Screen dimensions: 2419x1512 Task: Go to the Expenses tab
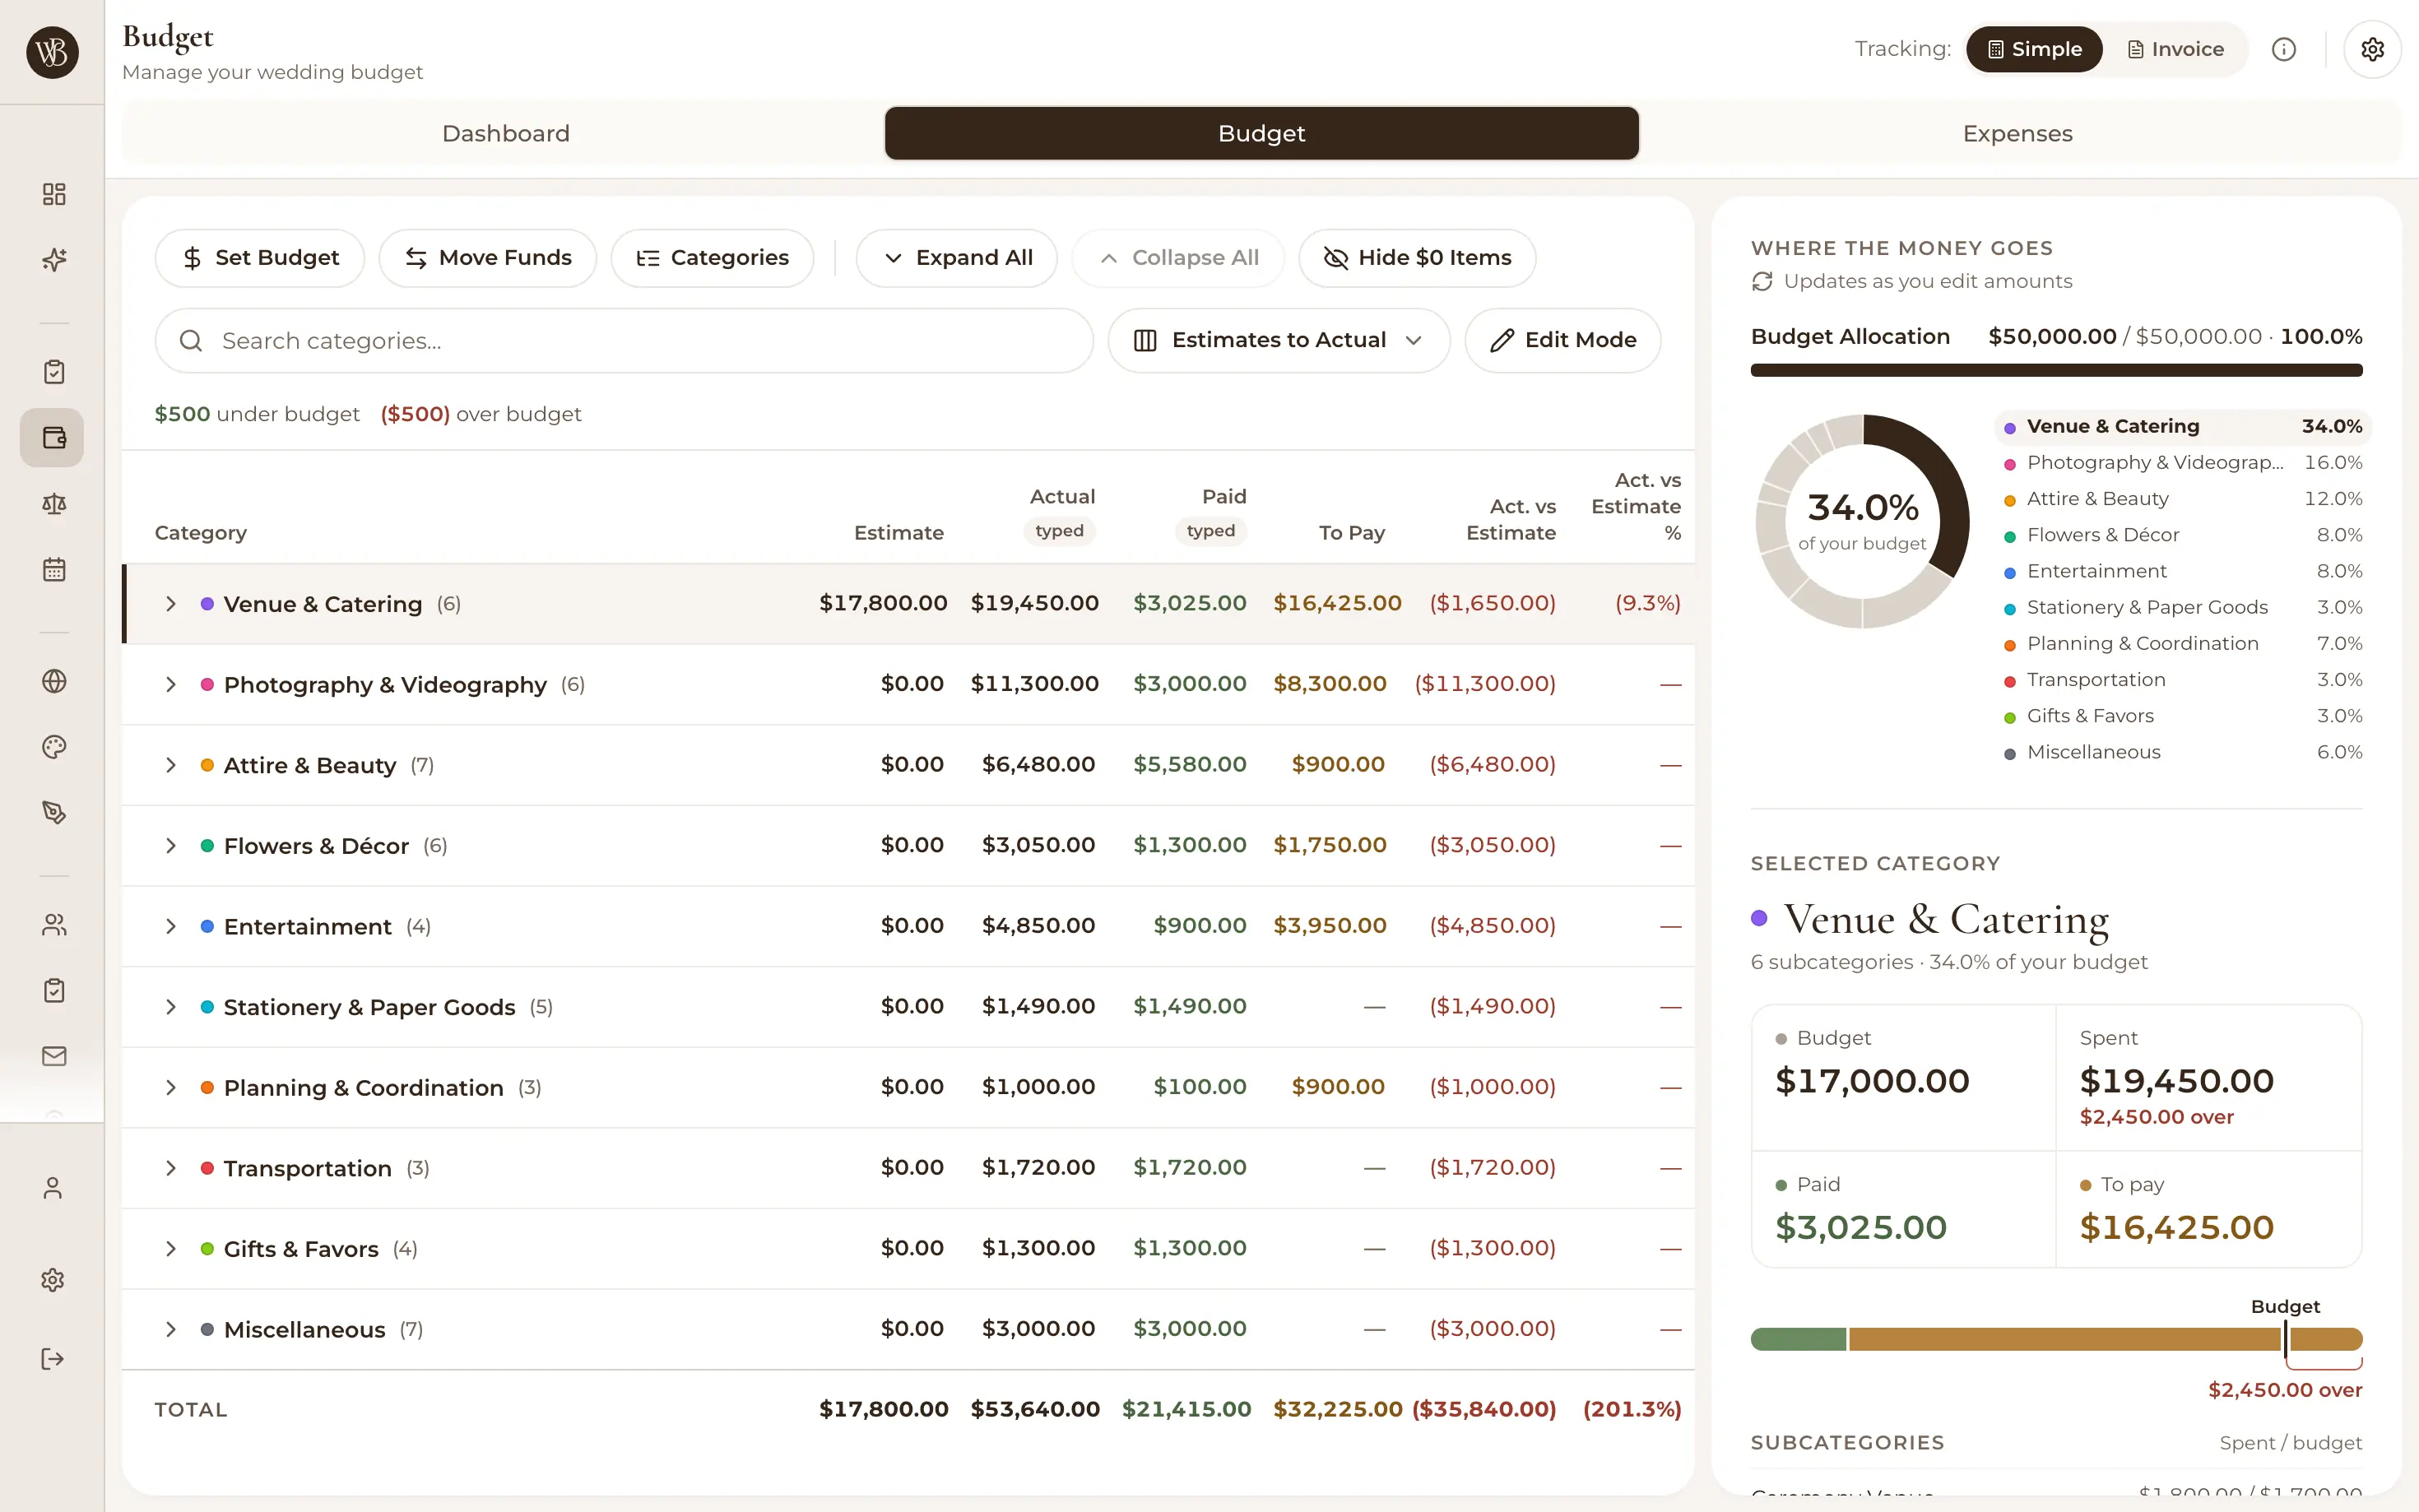click(x=2018, y=133)
